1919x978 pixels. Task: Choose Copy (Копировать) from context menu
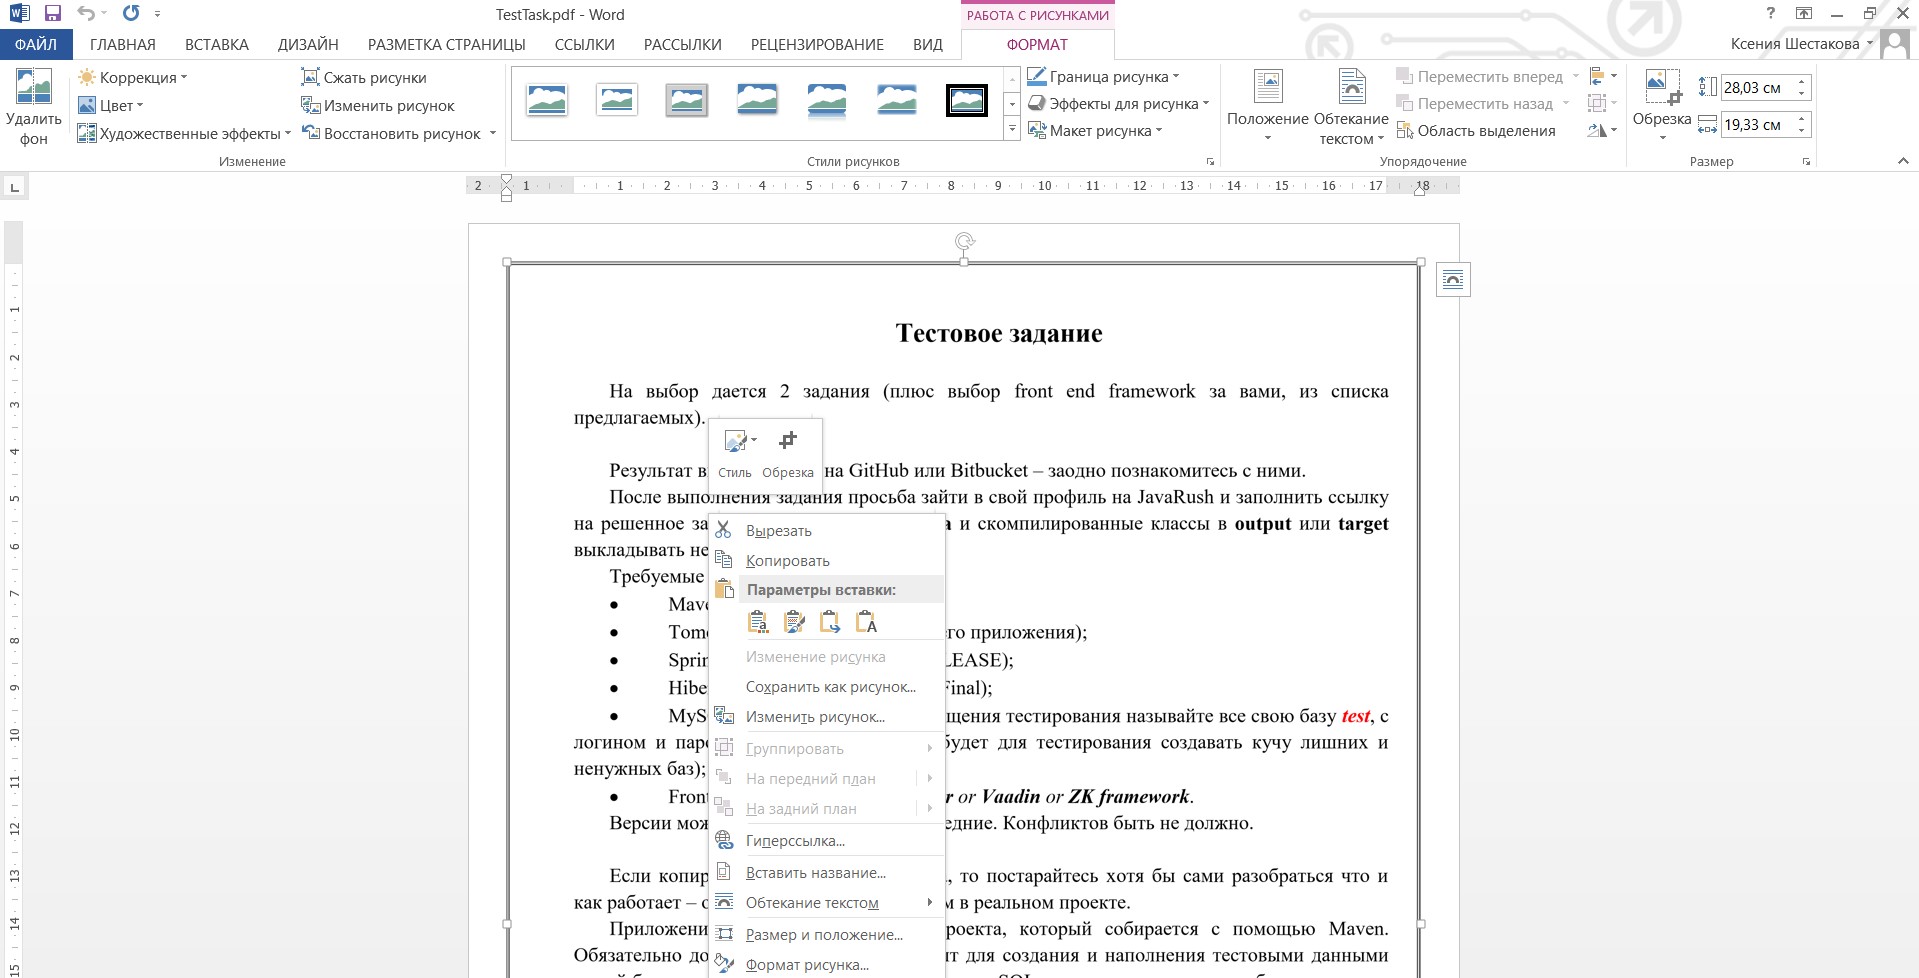click(827, 561)
